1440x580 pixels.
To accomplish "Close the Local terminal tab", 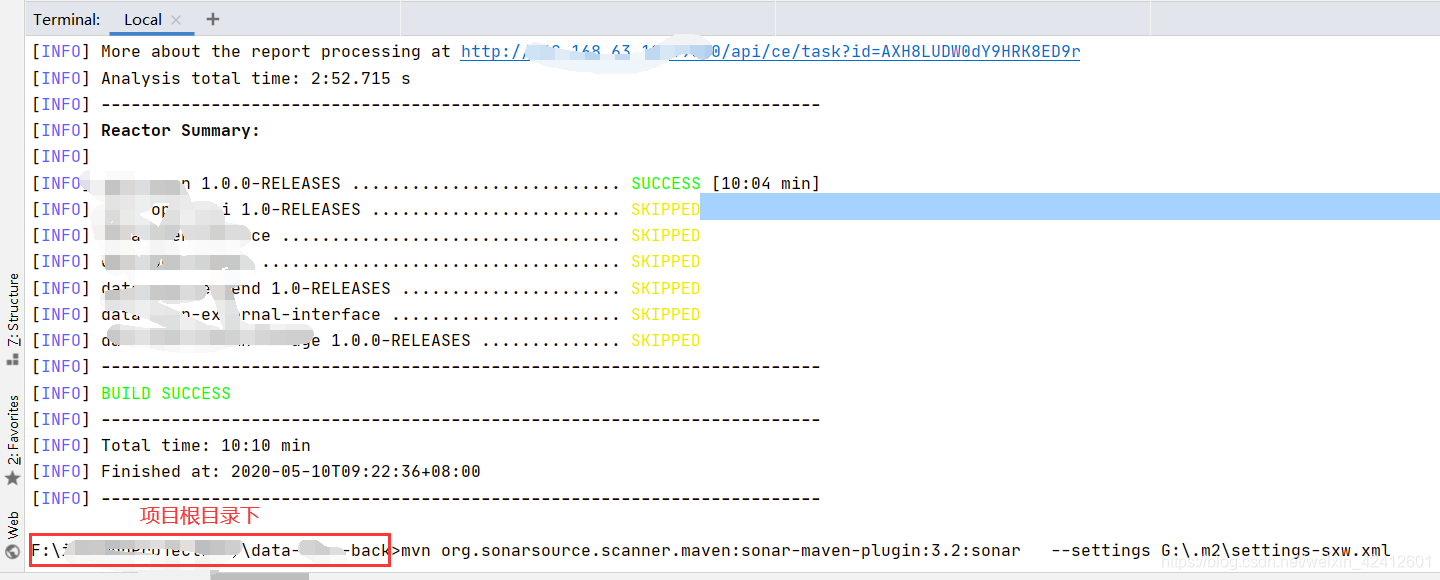I will point(177,20).
